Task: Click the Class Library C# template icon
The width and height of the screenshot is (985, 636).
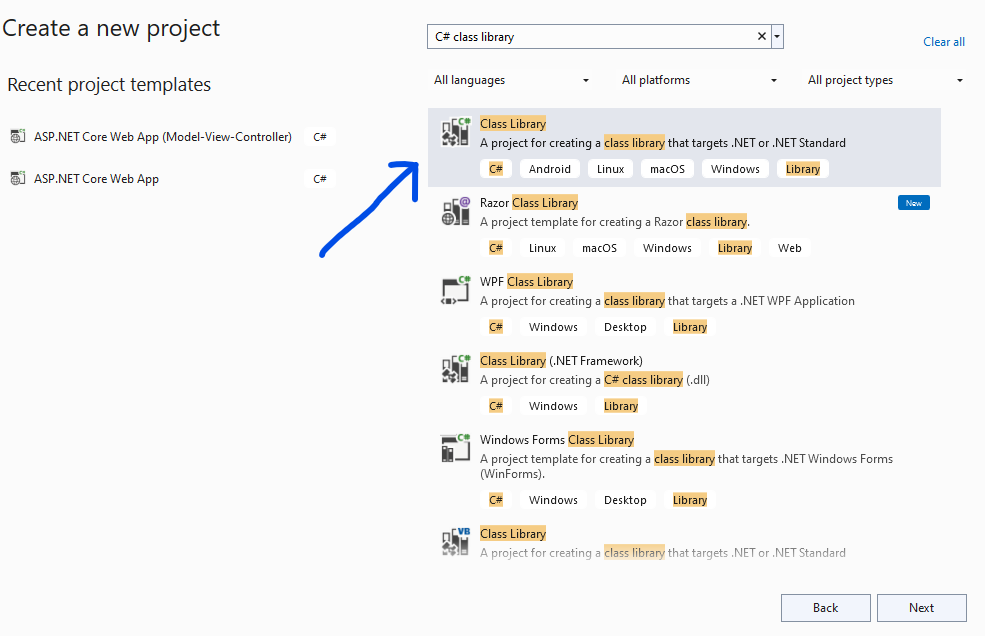Action: pos(456,133)
